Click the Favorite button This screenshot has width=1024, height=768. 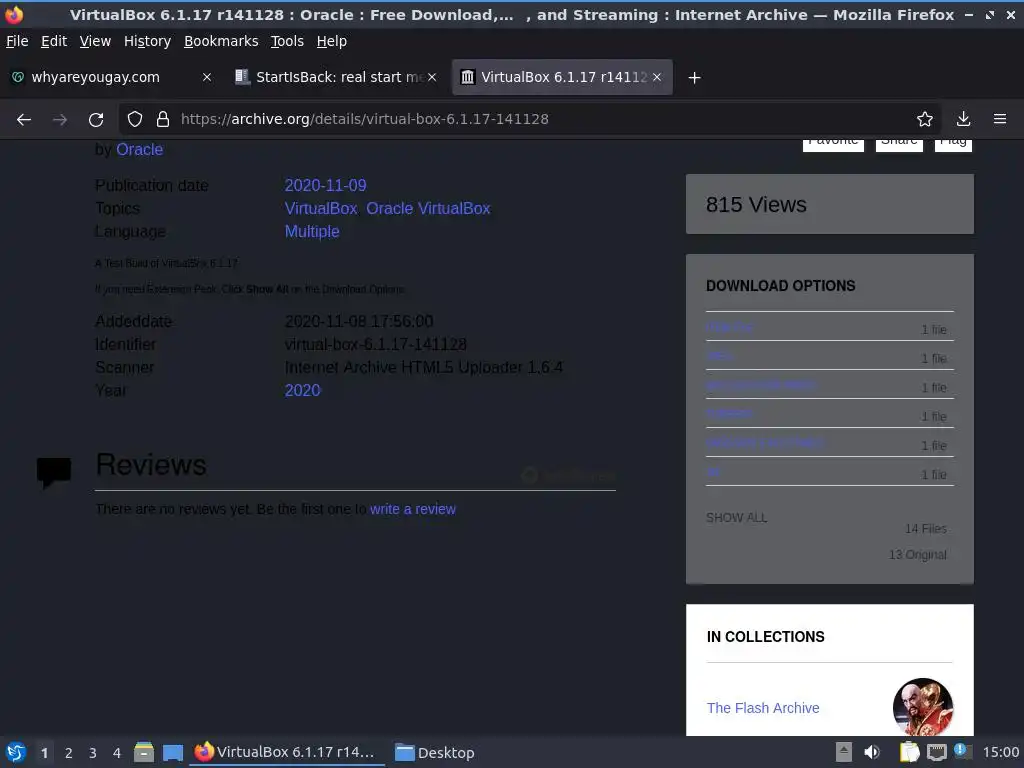tap(833, 144)
